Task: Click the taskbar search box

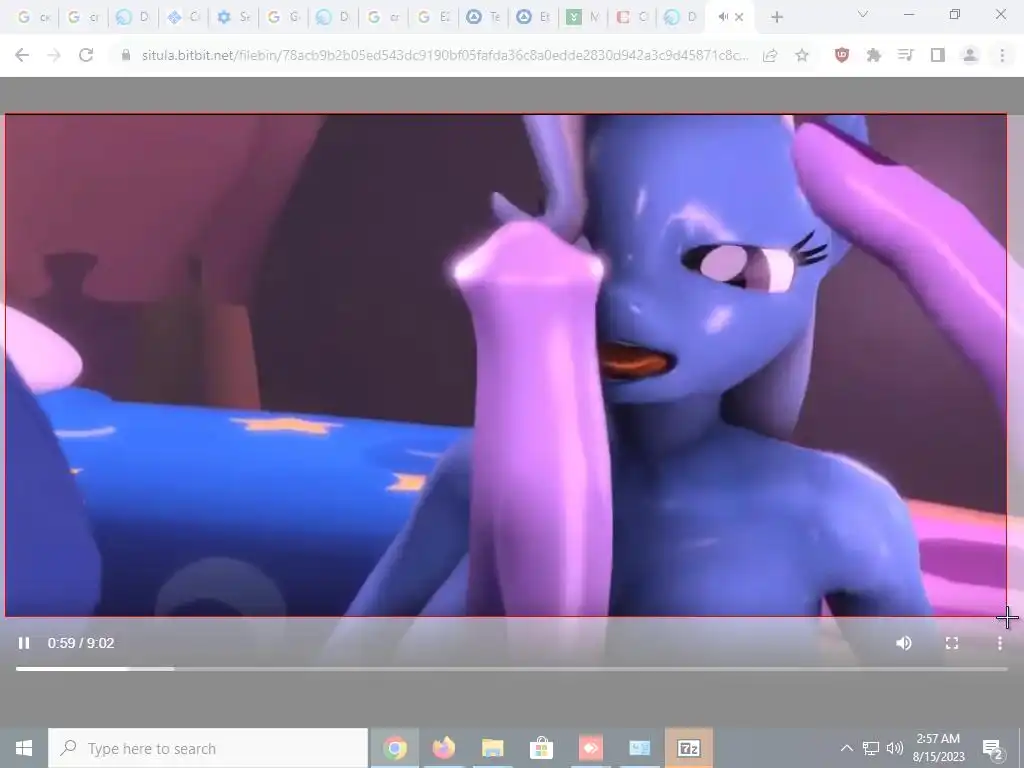Action: [208, 748]
